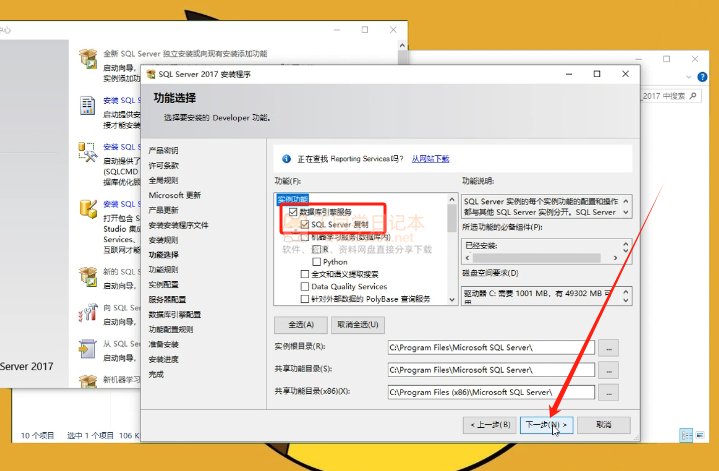719x471 pixels.
Task: Click the 产品密钥 step in the left sidebar
Action: (164, 150)
